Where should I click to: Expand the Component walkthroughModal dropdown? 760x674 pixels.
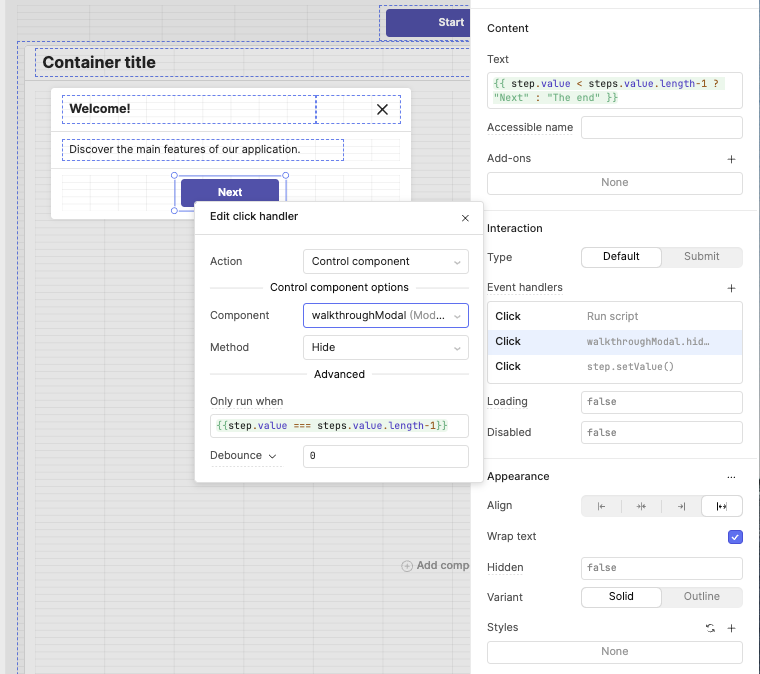pyautogui.click(x=385, y=316)
